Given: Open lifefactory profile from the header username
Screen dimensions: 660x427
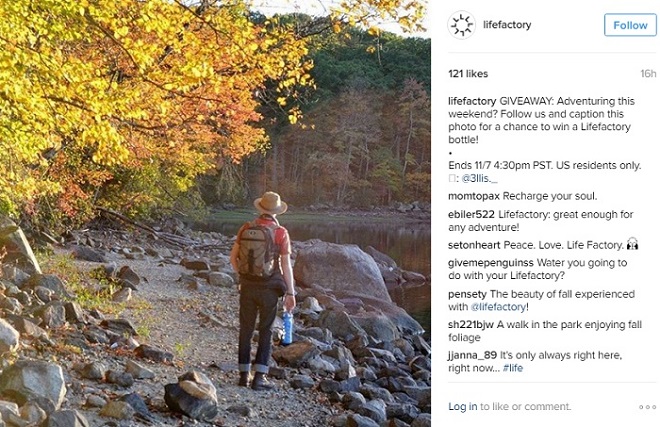Looking at the screenshot, I should [505, 25].
